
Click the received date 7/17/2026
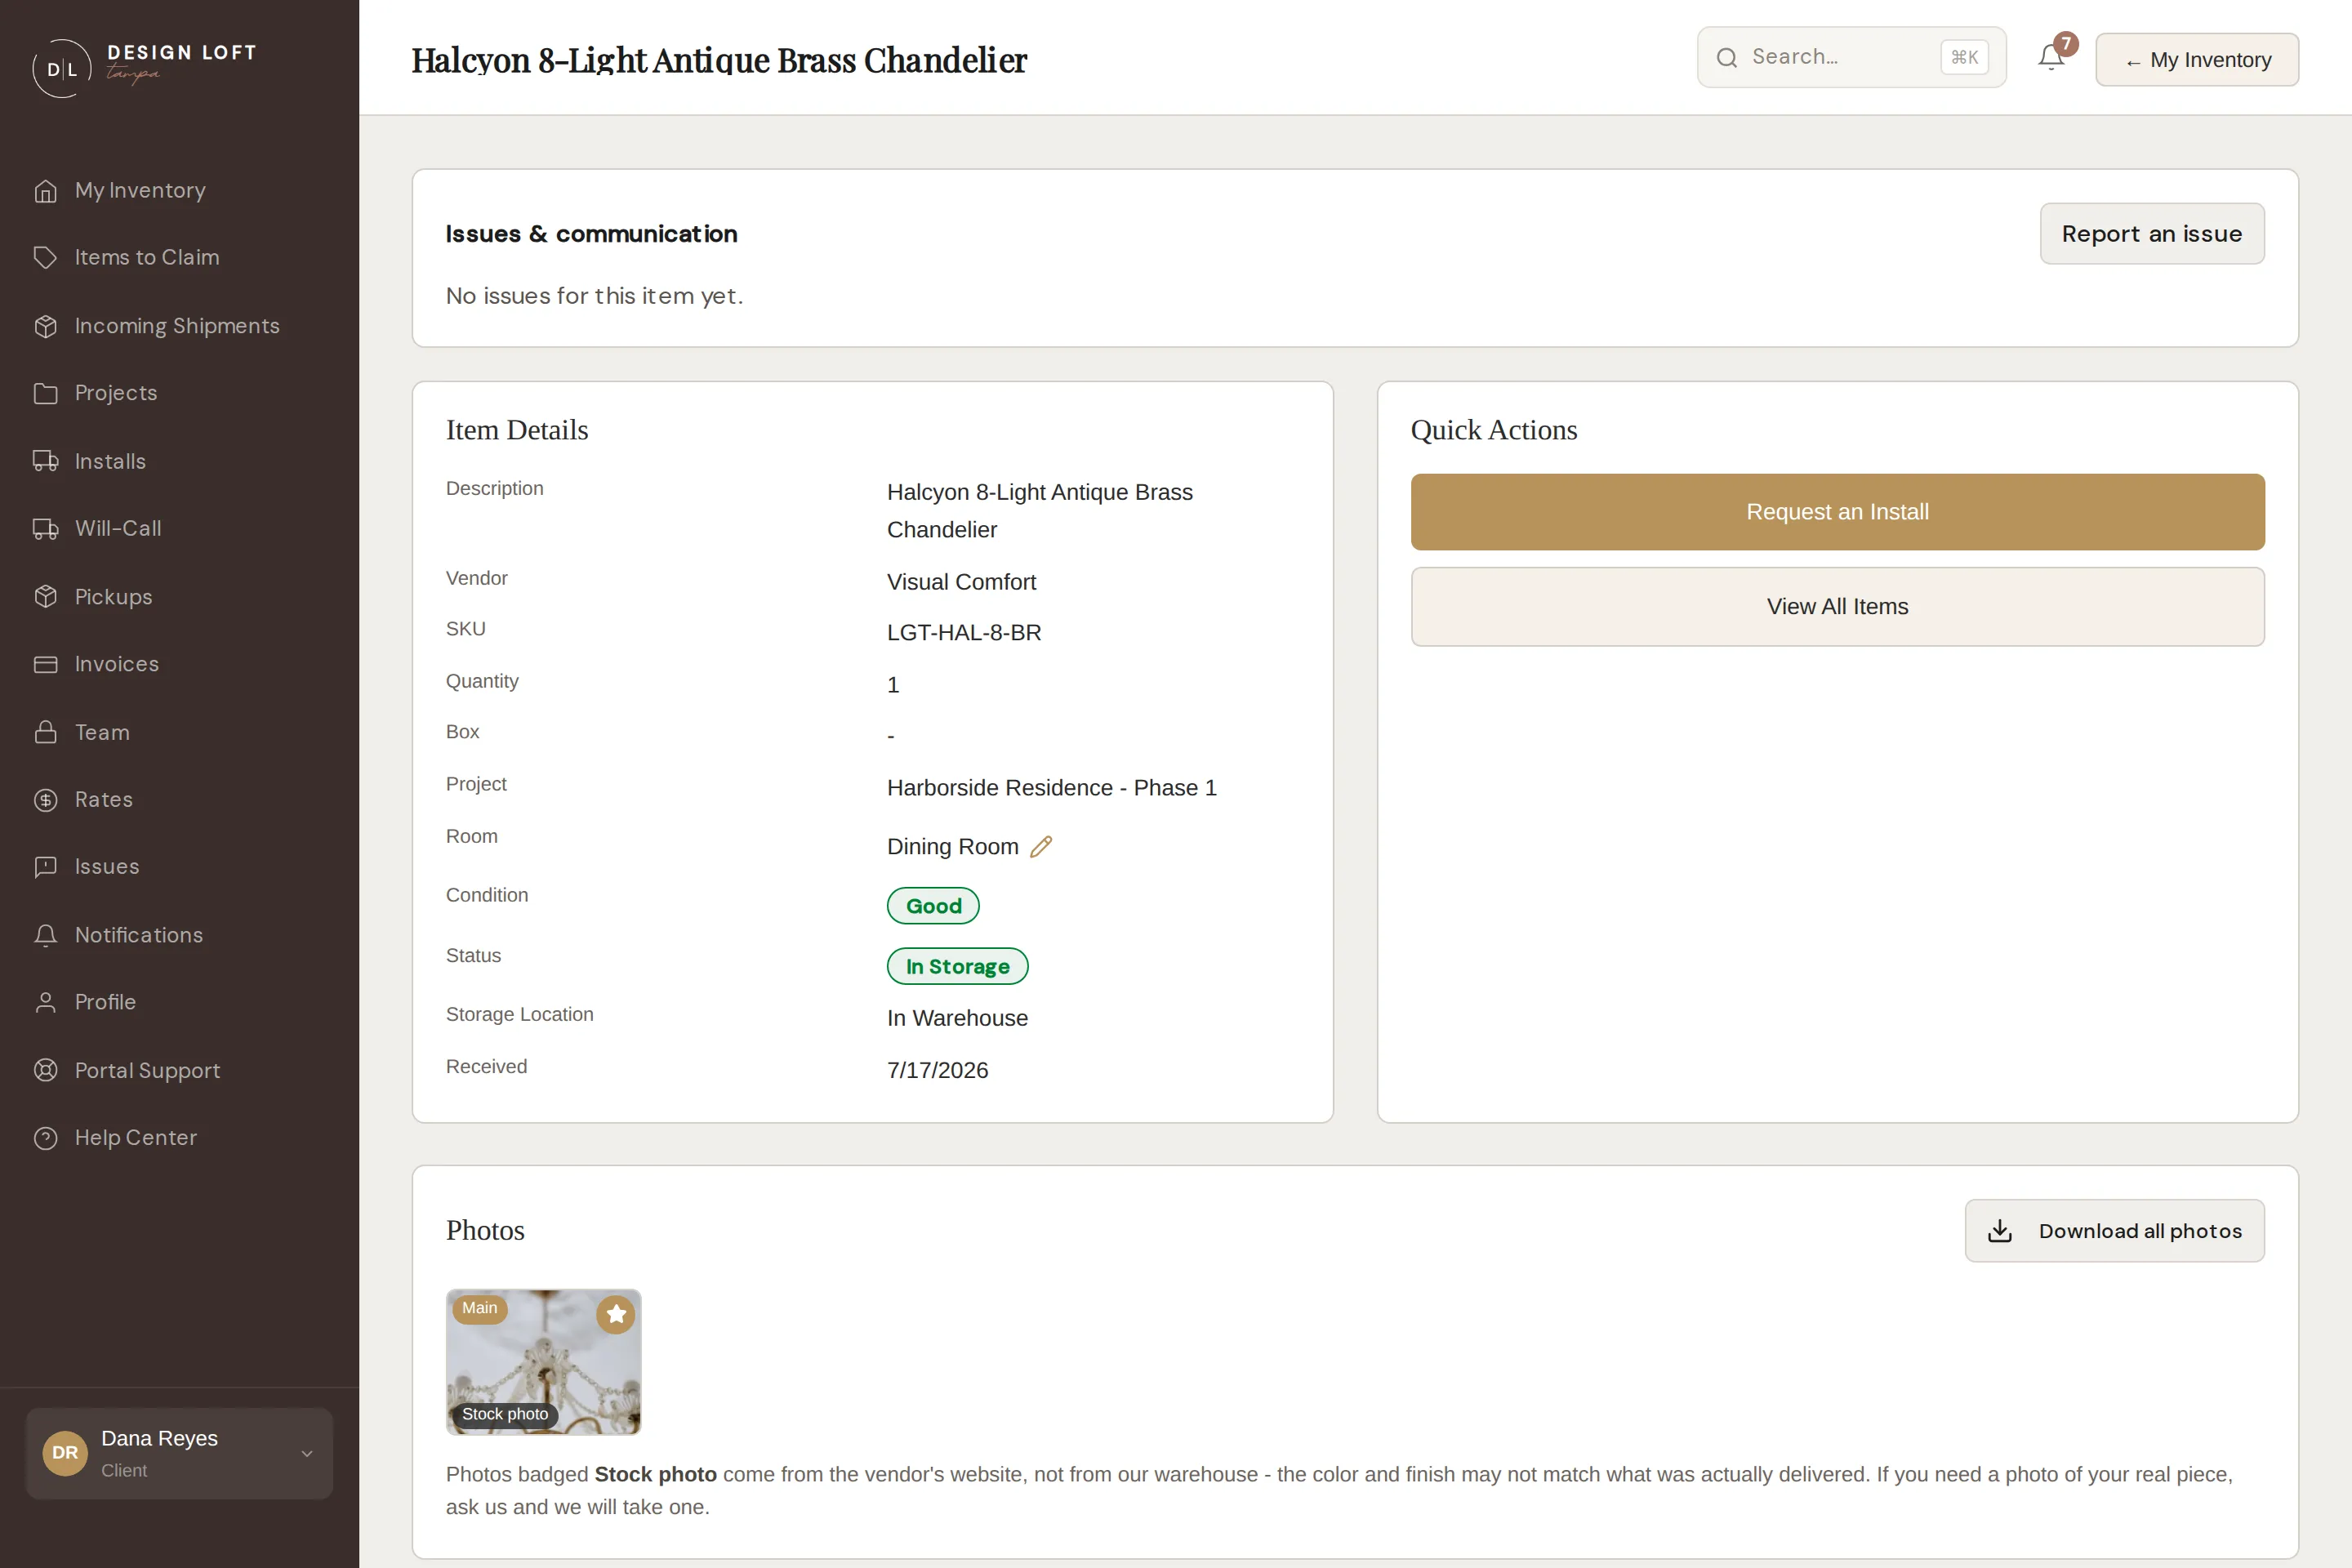coord(937,1070)
